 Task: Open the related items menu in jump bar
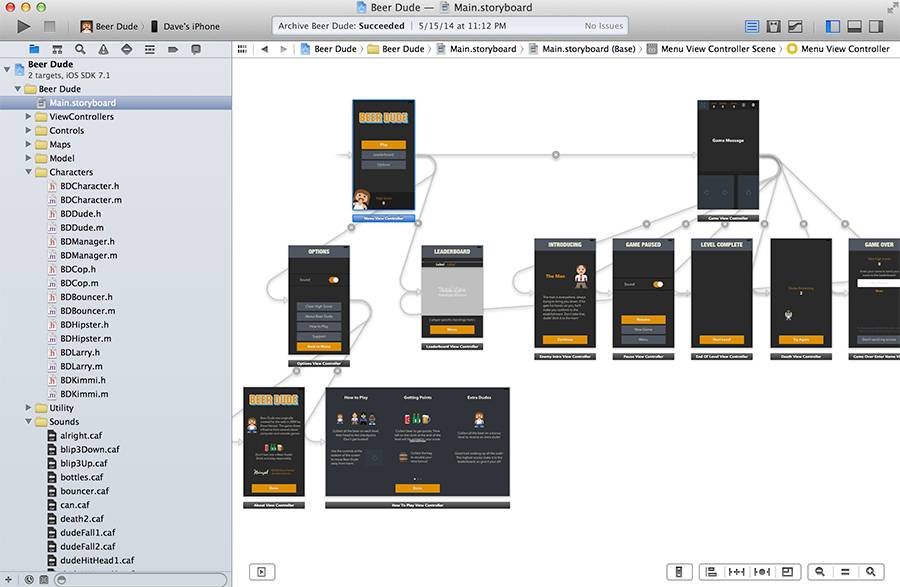(242, 49)
